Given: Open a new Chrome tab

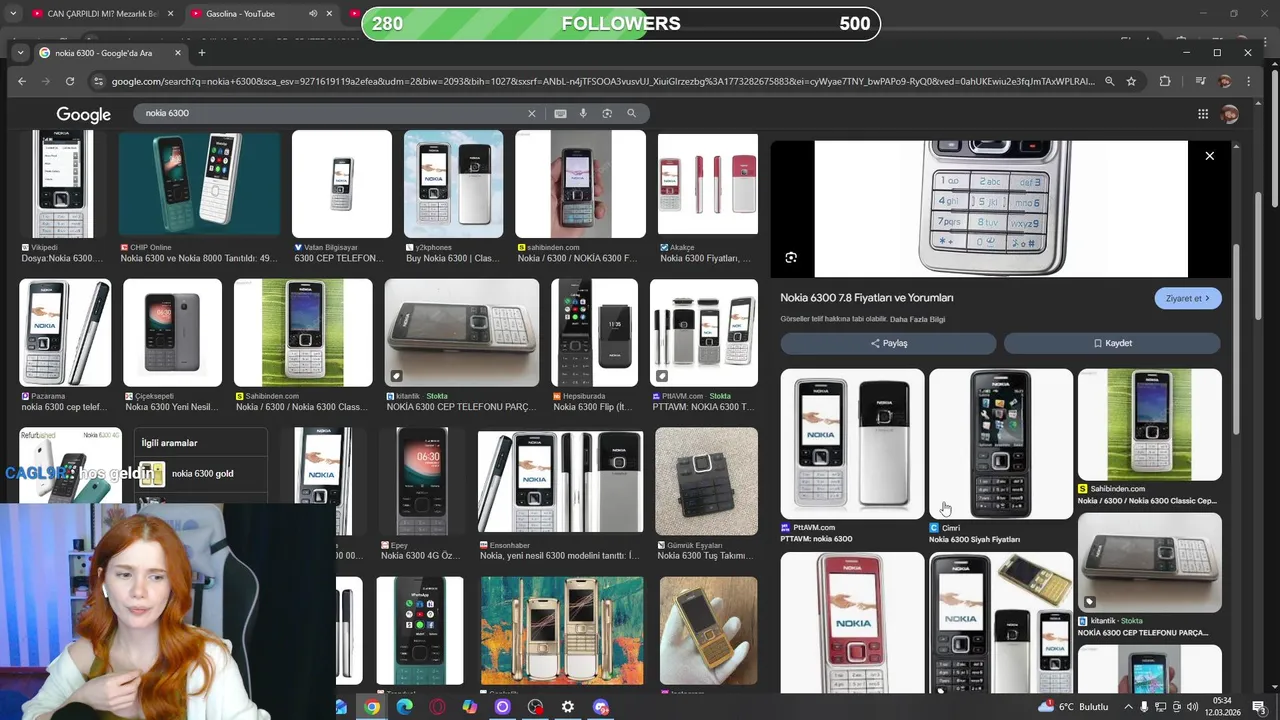Looking at the screenshot, I should pos(202,52).
